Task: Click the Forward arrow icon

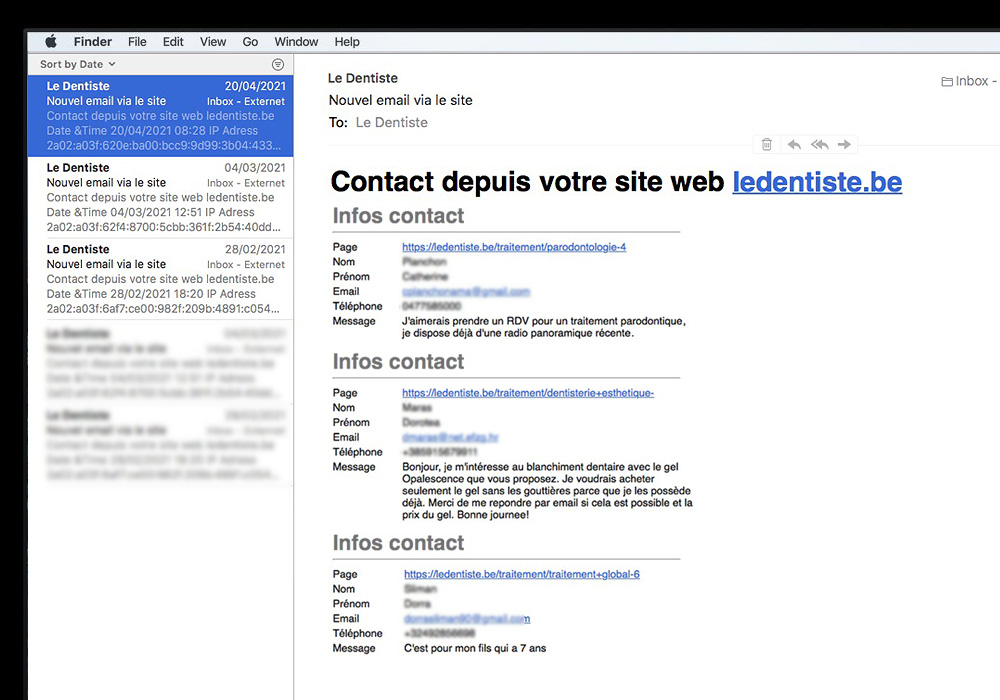Action: [844, 145]
